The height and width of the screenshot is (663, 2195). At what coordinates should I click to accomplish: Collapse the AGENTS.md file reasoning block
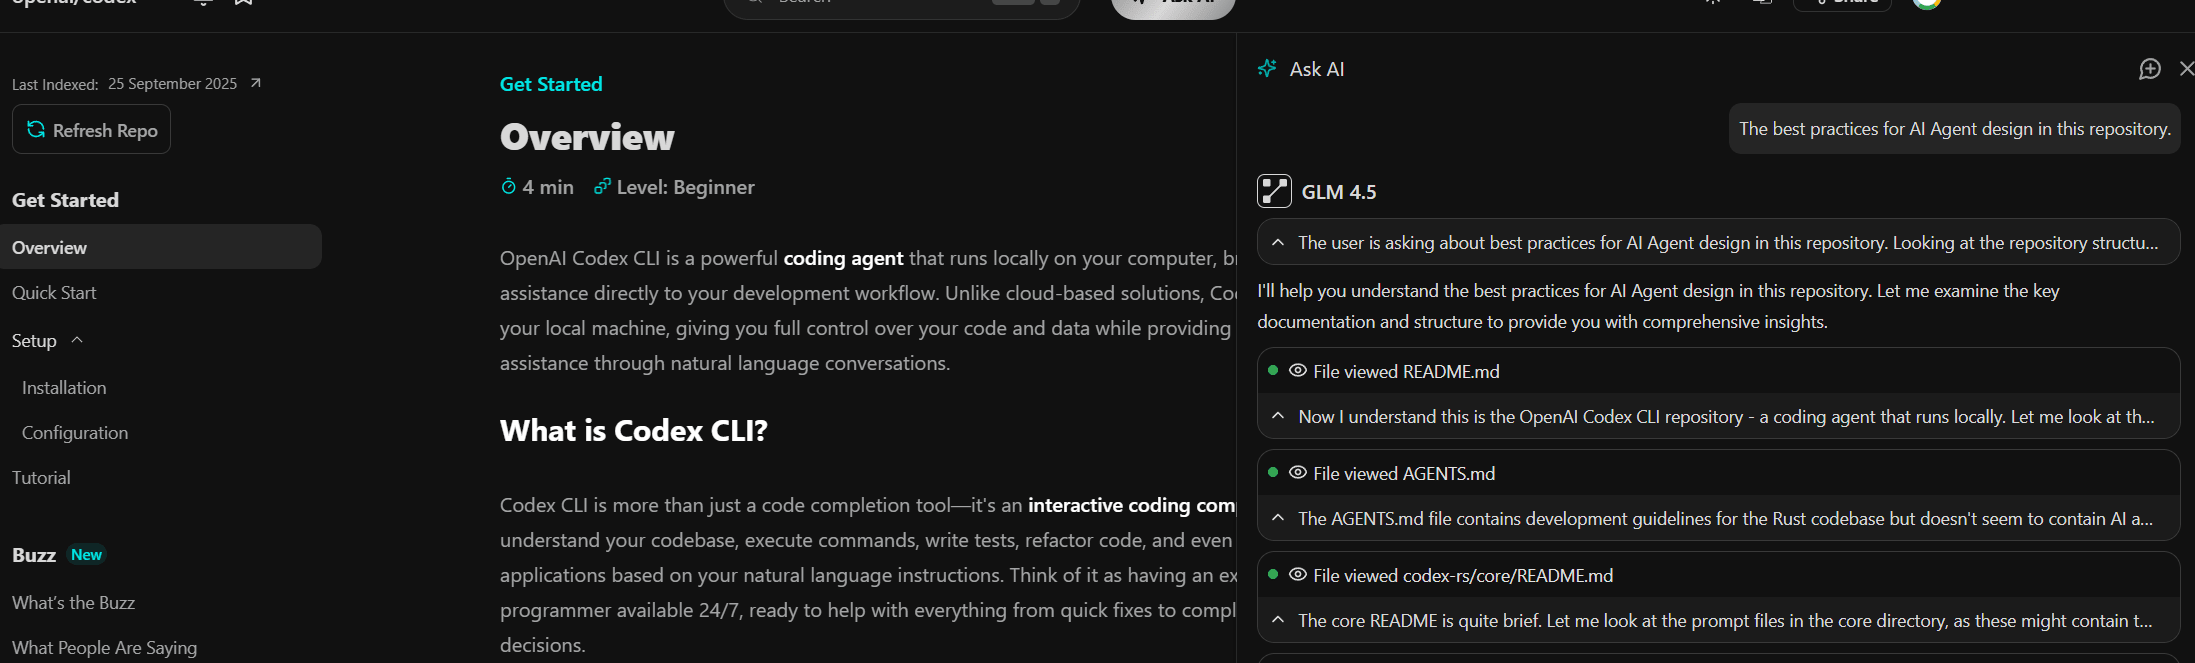1278,518
